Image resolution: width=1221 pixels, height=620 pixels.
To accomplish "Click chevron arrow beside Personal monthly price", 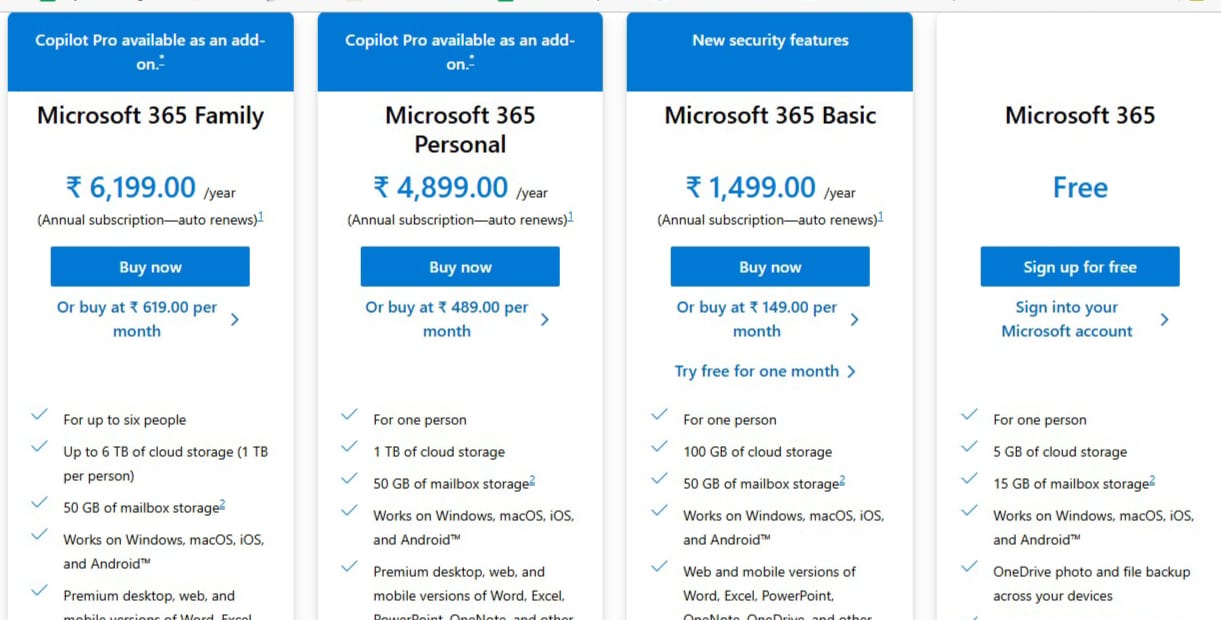I will pyautogui.click(x=545, y=320).
